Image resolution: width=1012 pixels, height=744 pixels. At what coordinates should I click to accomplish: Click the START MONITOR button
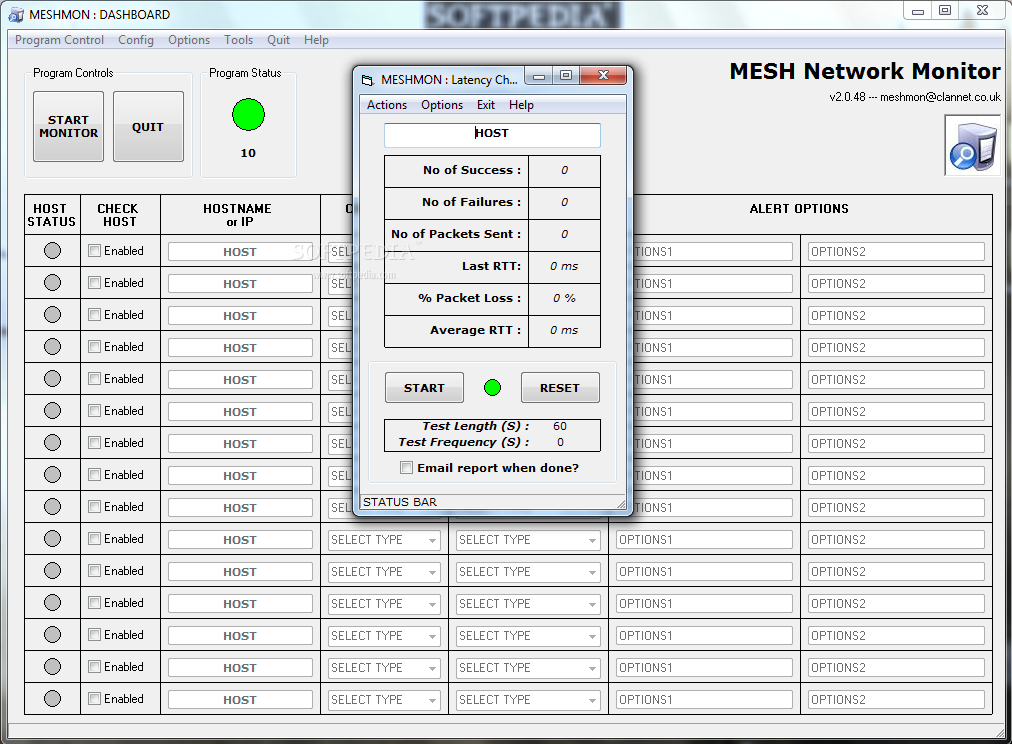pos(68,126)
